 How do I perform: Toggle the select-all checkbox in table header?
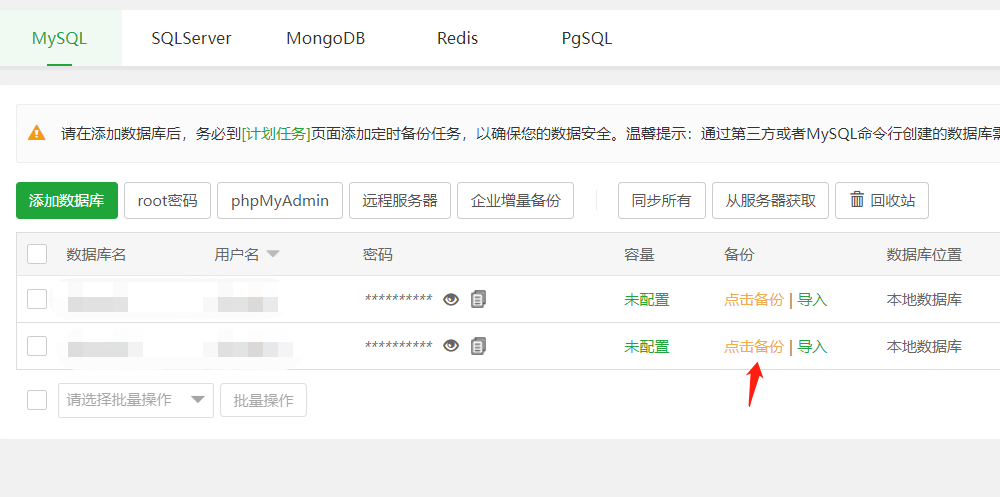[x=37, y=254]
